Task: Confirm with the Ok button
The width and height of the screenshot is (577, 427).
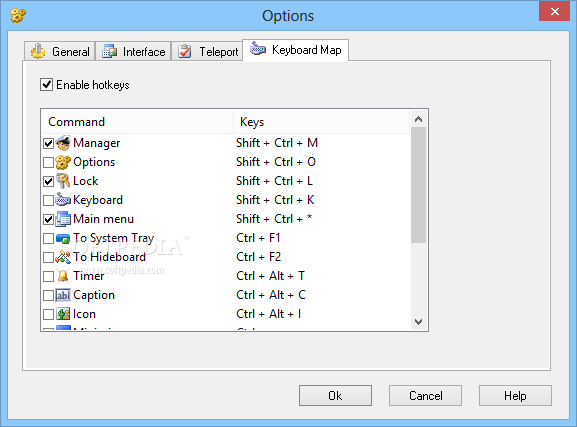Action: click(x=335, y=396)
